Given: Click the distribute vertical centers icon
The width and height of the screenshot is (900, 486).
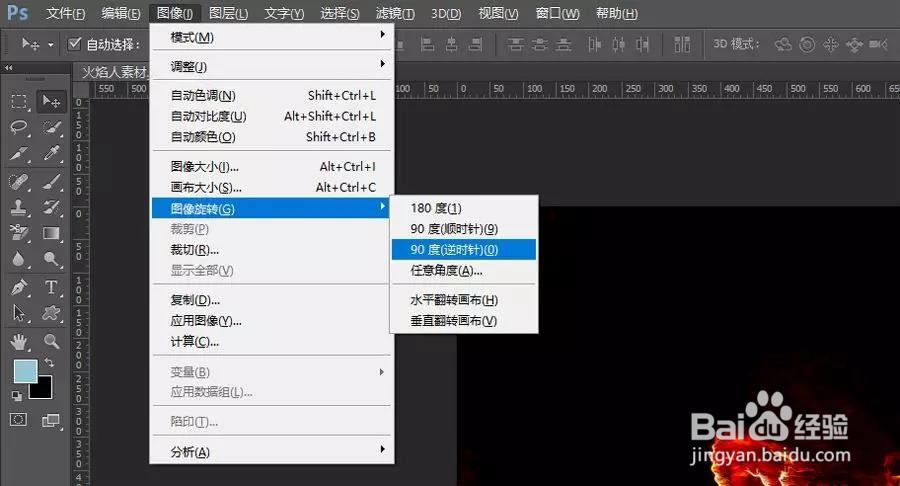Looking at the screenshot, I should pos(540,44).
